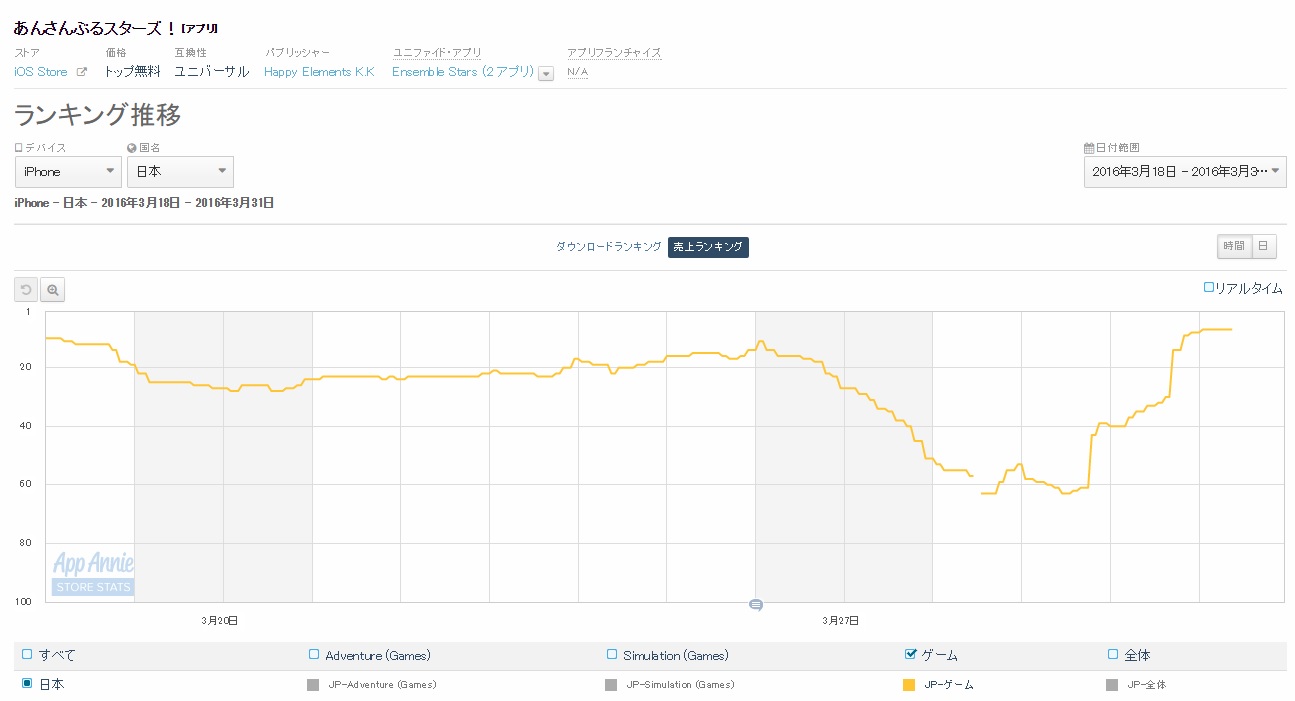Select the 日 granularity button
Image resolution: width=1295 pixels, height=701 pixels.
pyautogui.click(x=1263, y=246)
